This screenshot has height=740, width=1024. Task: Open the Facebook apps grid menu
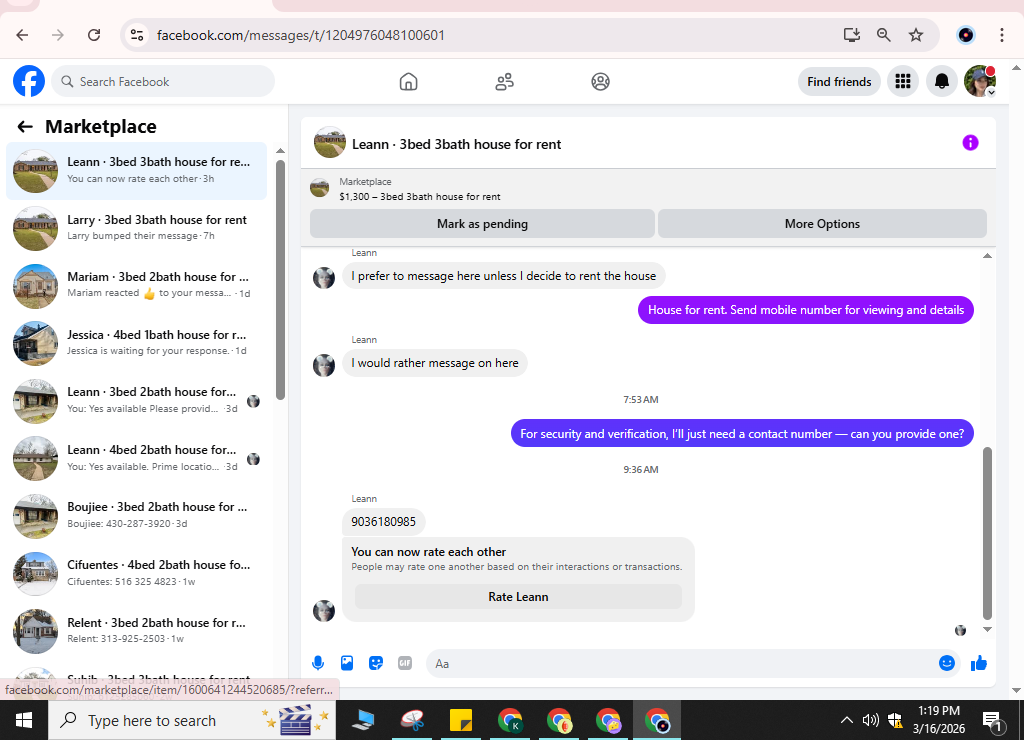pos(903,82)
